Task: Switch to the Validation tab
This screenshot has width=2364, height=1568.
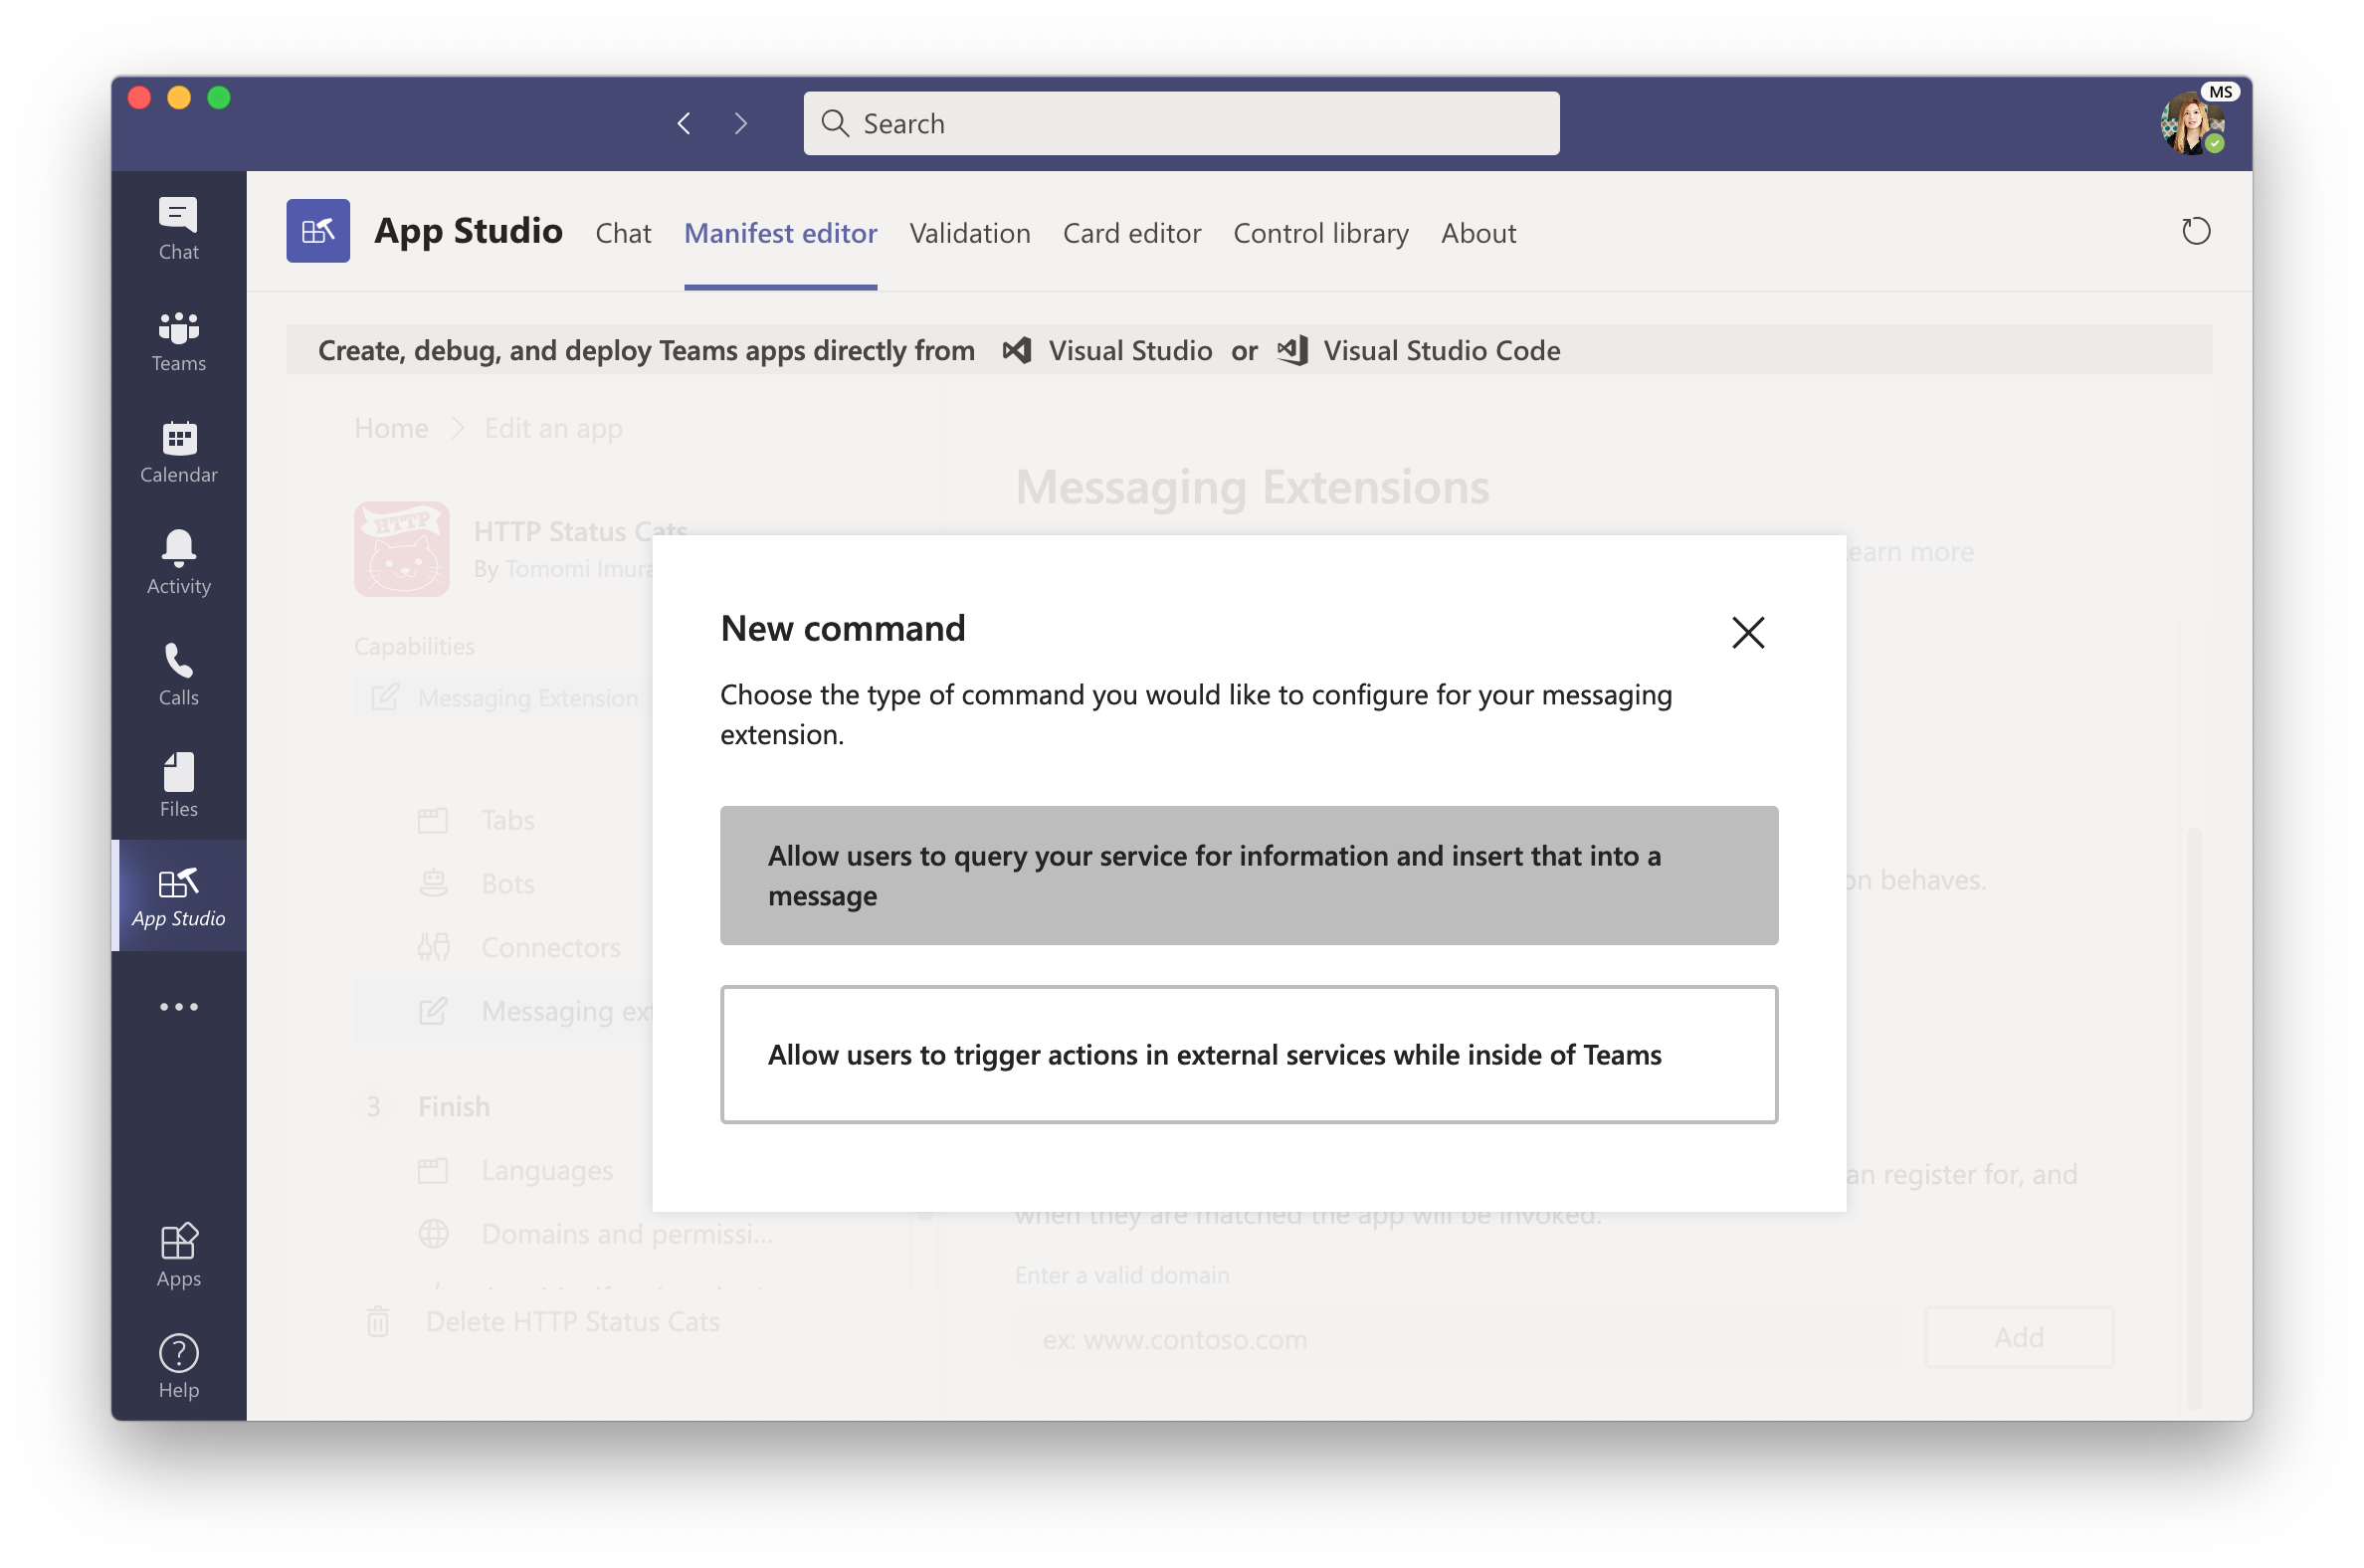Action: pyautogui.click(x=969, y=233)
